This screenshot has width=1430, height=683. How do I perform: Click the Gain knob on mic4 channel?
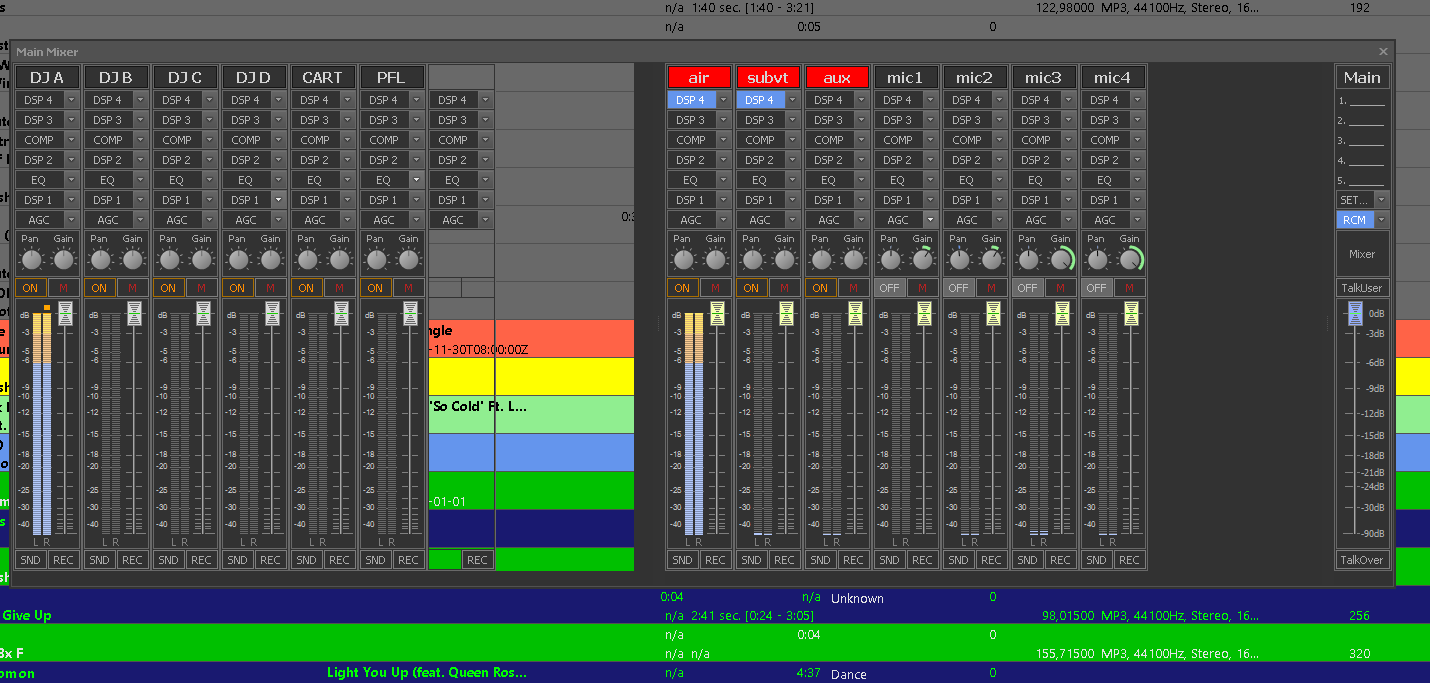click(x=1129, y=260)
